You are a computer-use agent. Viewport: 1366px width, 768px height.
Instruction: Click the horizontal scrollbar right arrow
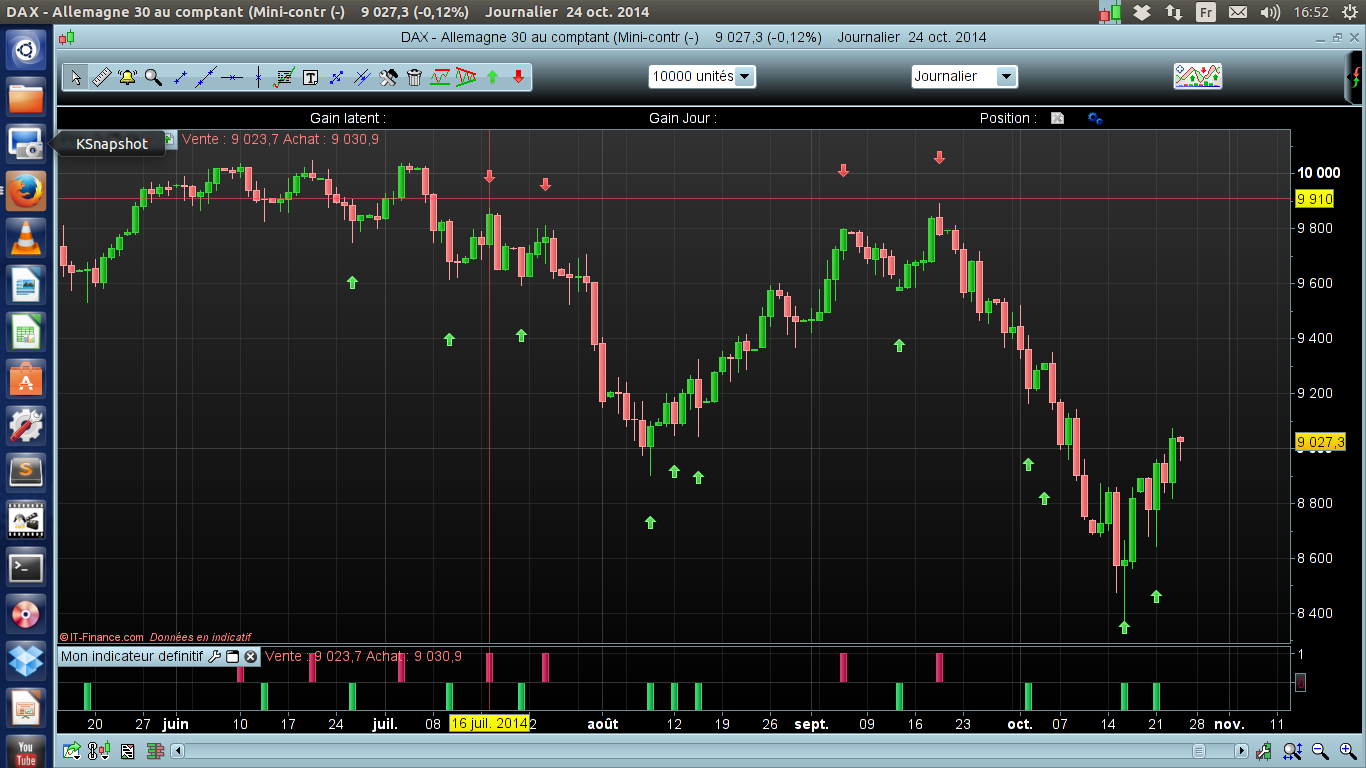point(1241,751)
